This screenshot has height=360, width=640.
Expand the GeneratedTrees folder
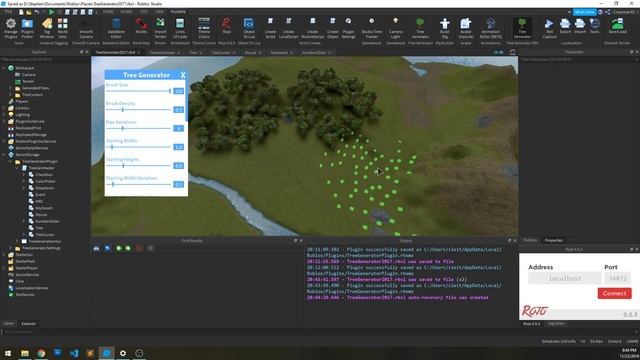[11, 88]
